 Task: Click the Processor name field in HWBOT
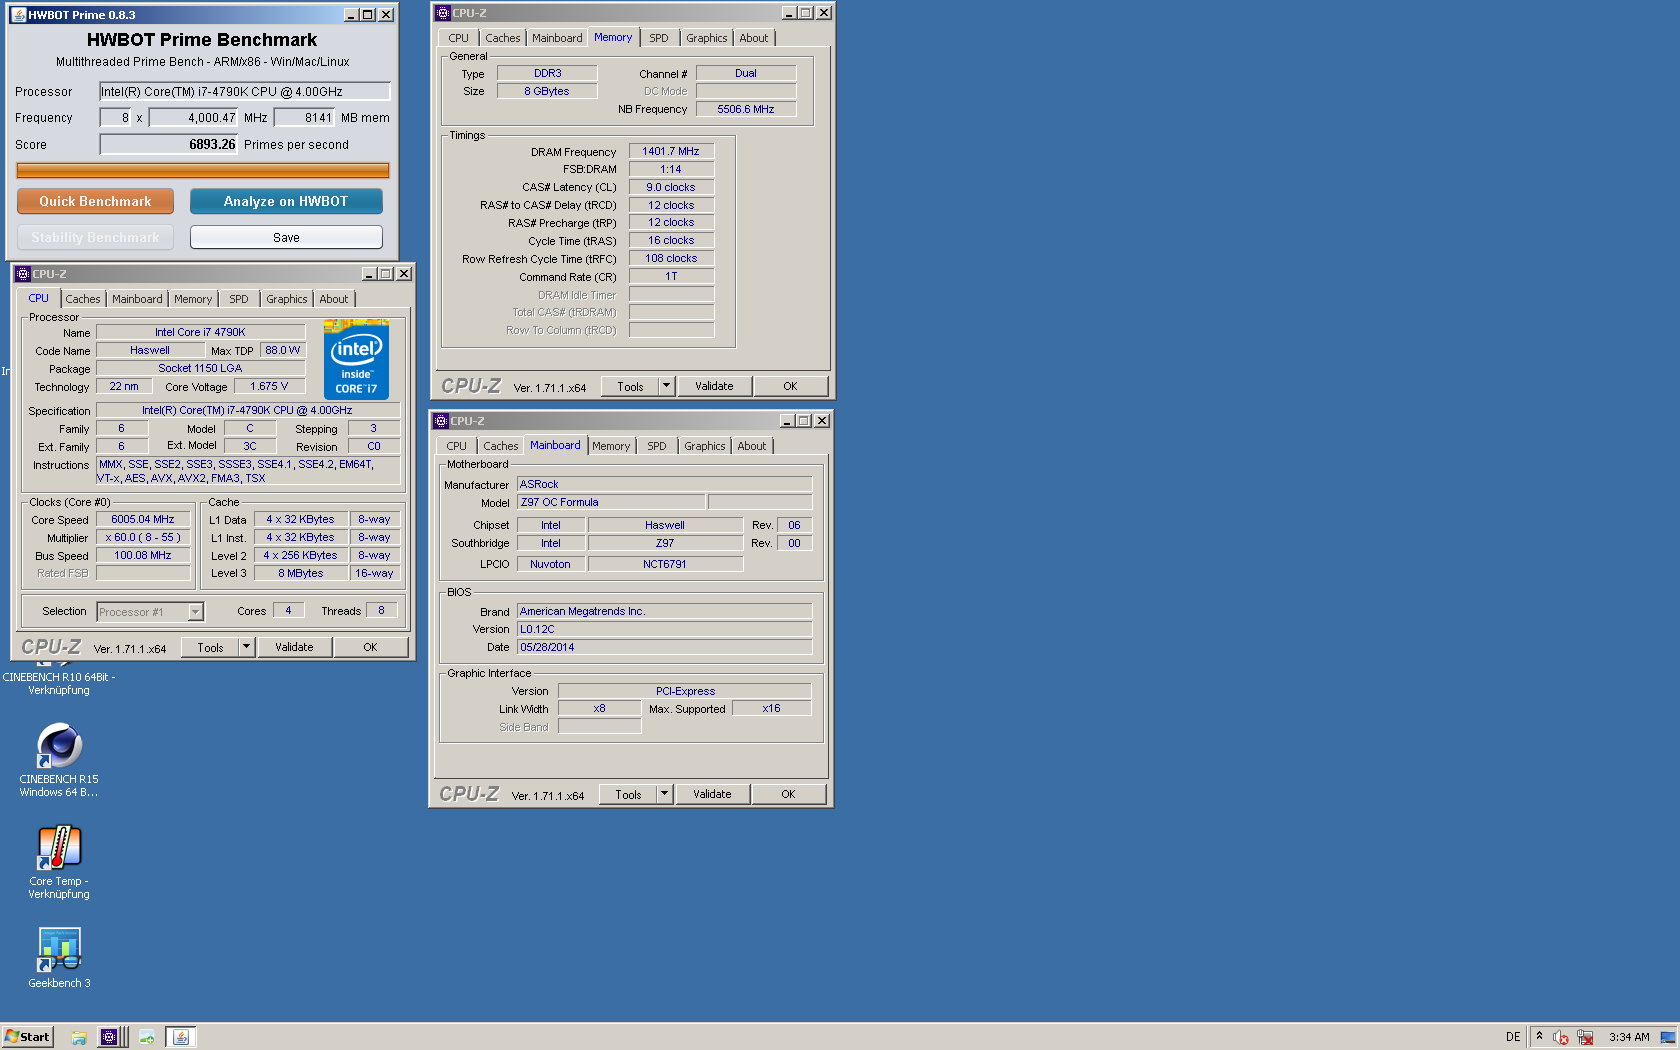(244, 91)
